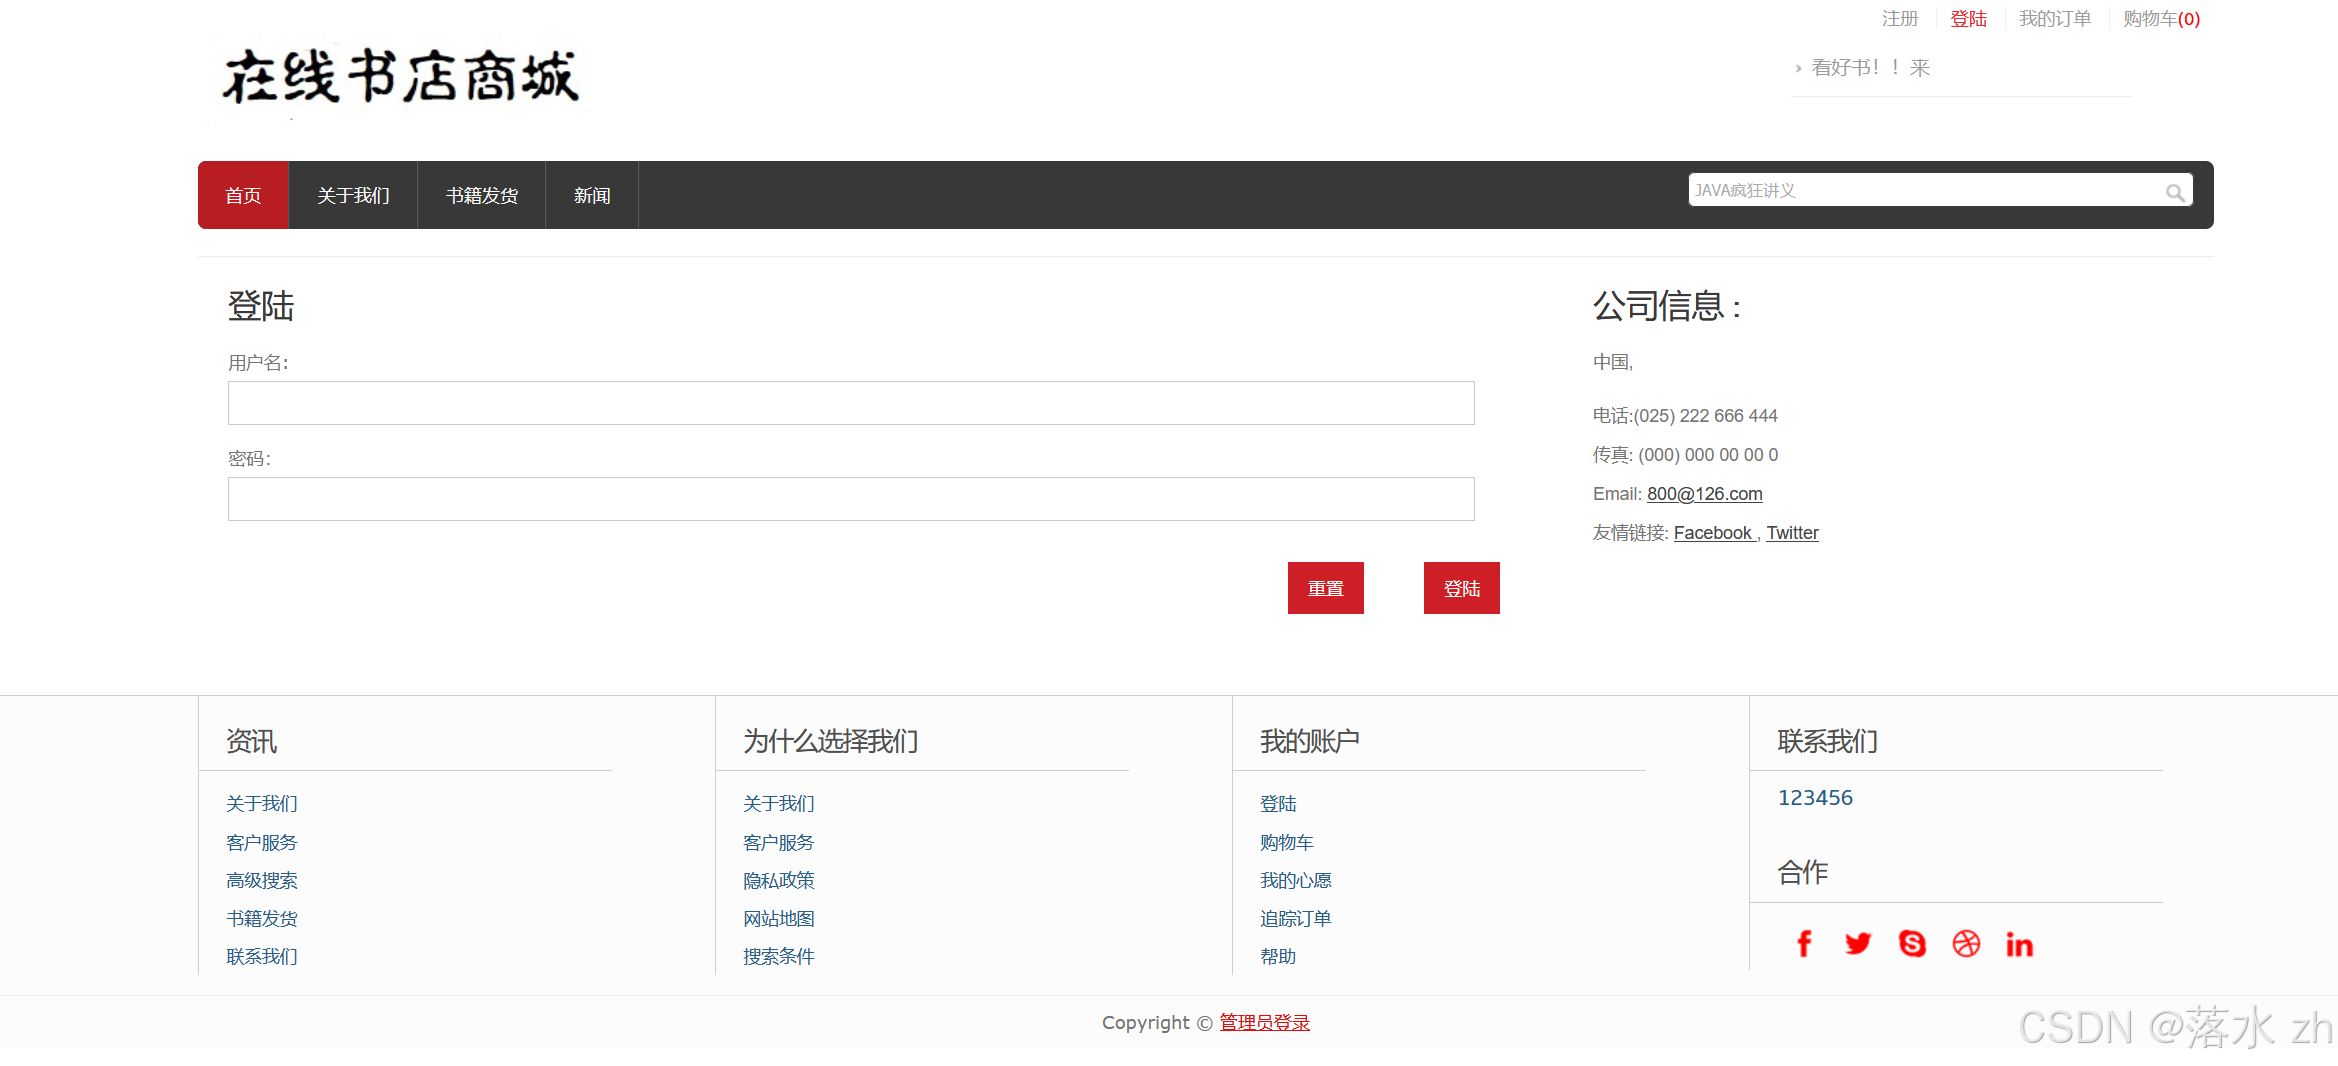Click 购物车 under 我的账户

tap(1287, 843)
